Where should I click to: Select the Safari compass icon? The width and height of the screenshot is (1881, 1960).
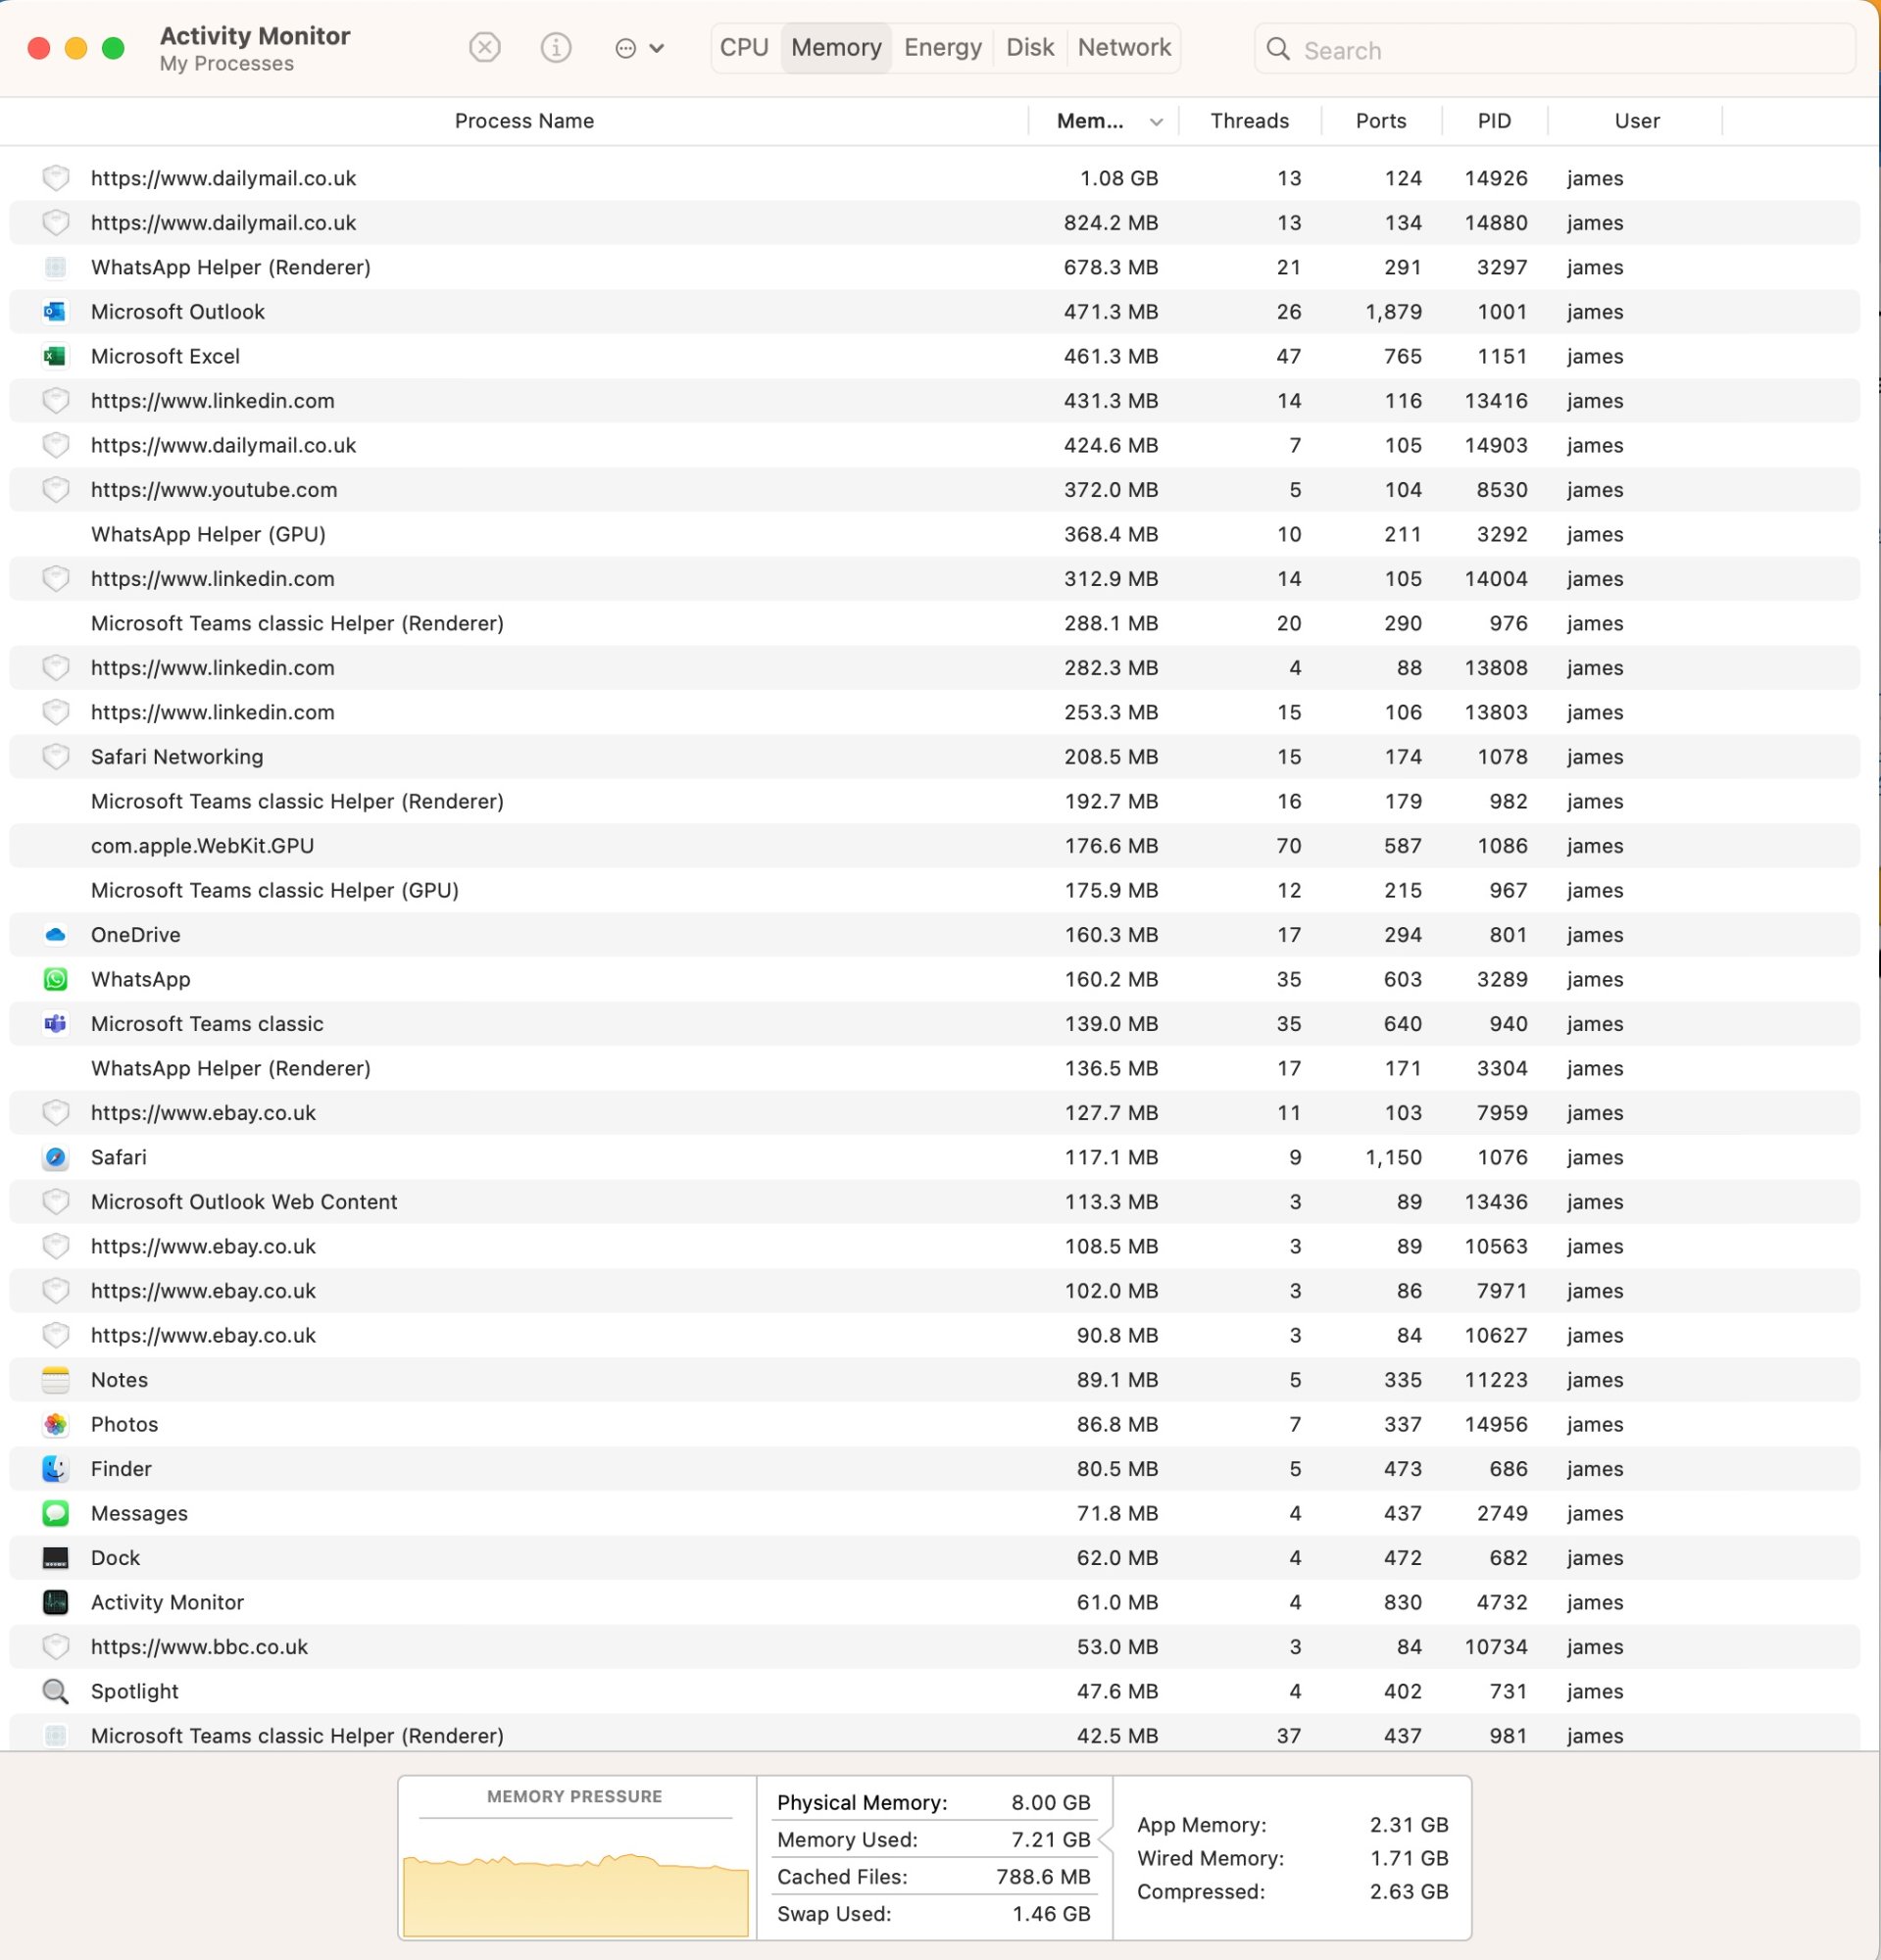click(x=55, y=1157)
